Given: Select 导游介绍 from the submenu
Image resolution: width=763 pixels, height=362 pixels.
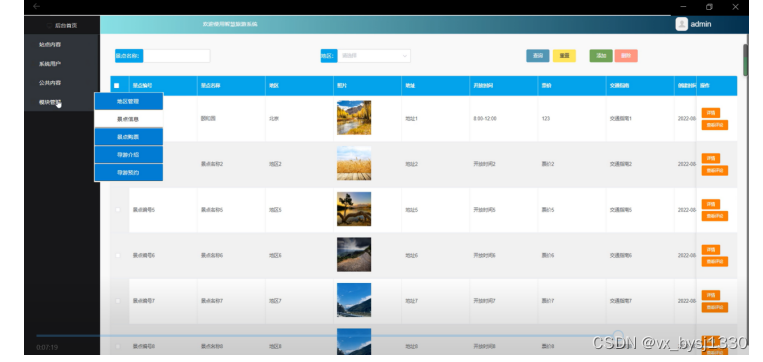Looking at the screenshot, I should pyautogui.click(x=128, y=155).
